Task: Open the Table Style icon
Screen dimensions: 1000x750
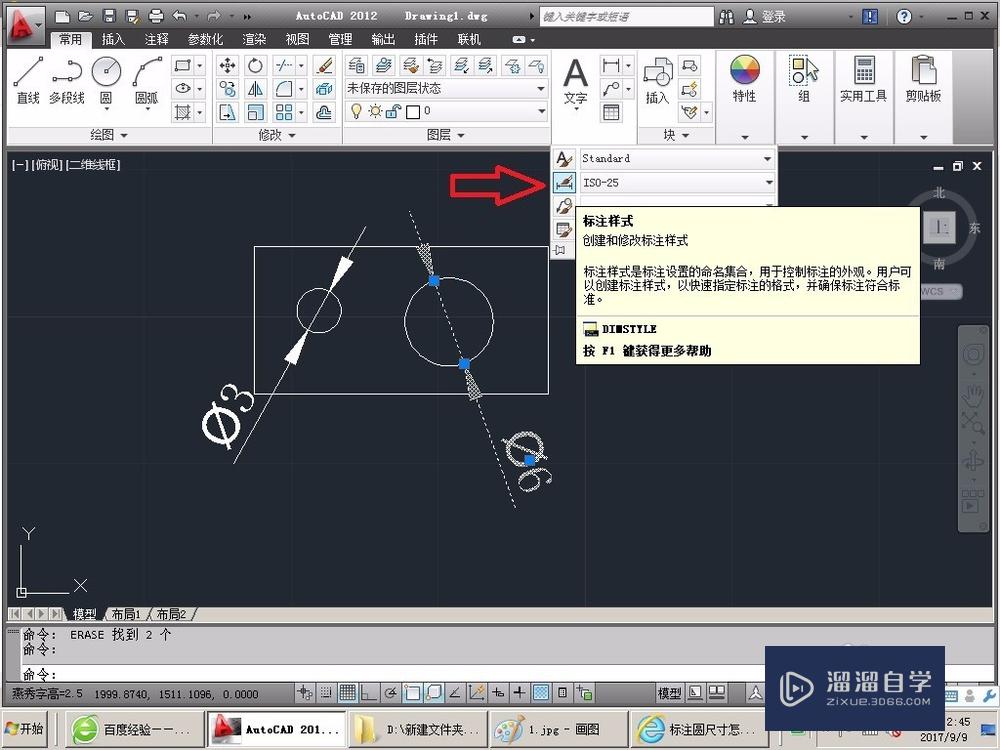Action: coord(564,230)
